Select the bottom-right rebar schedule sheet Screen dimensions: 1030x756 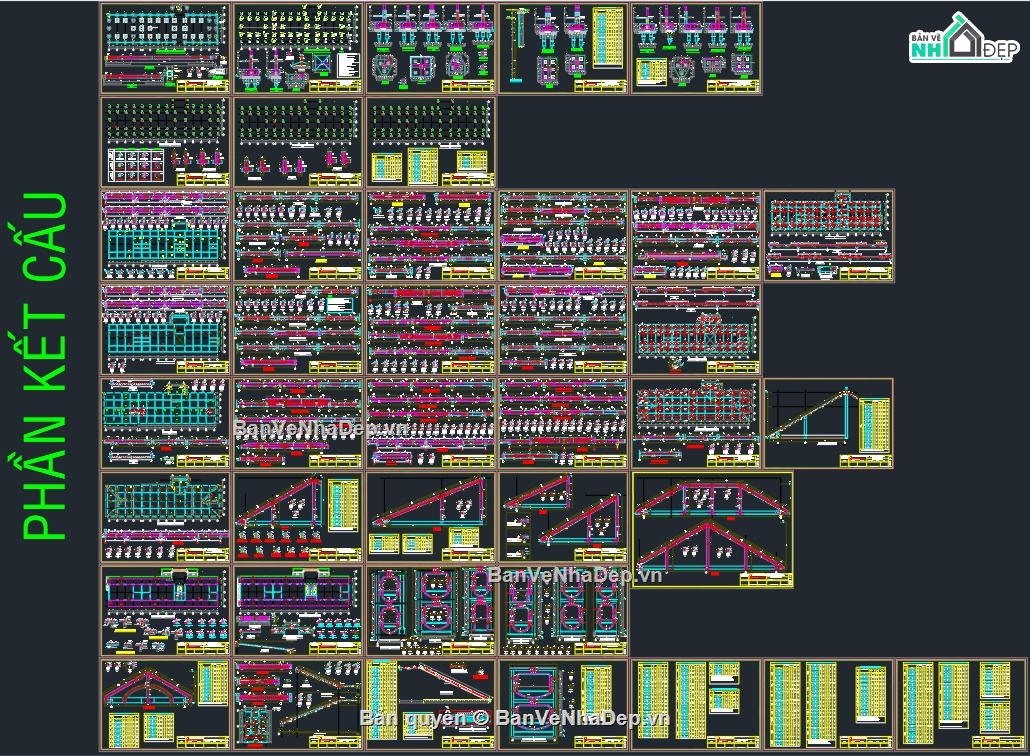click(961, 704)
